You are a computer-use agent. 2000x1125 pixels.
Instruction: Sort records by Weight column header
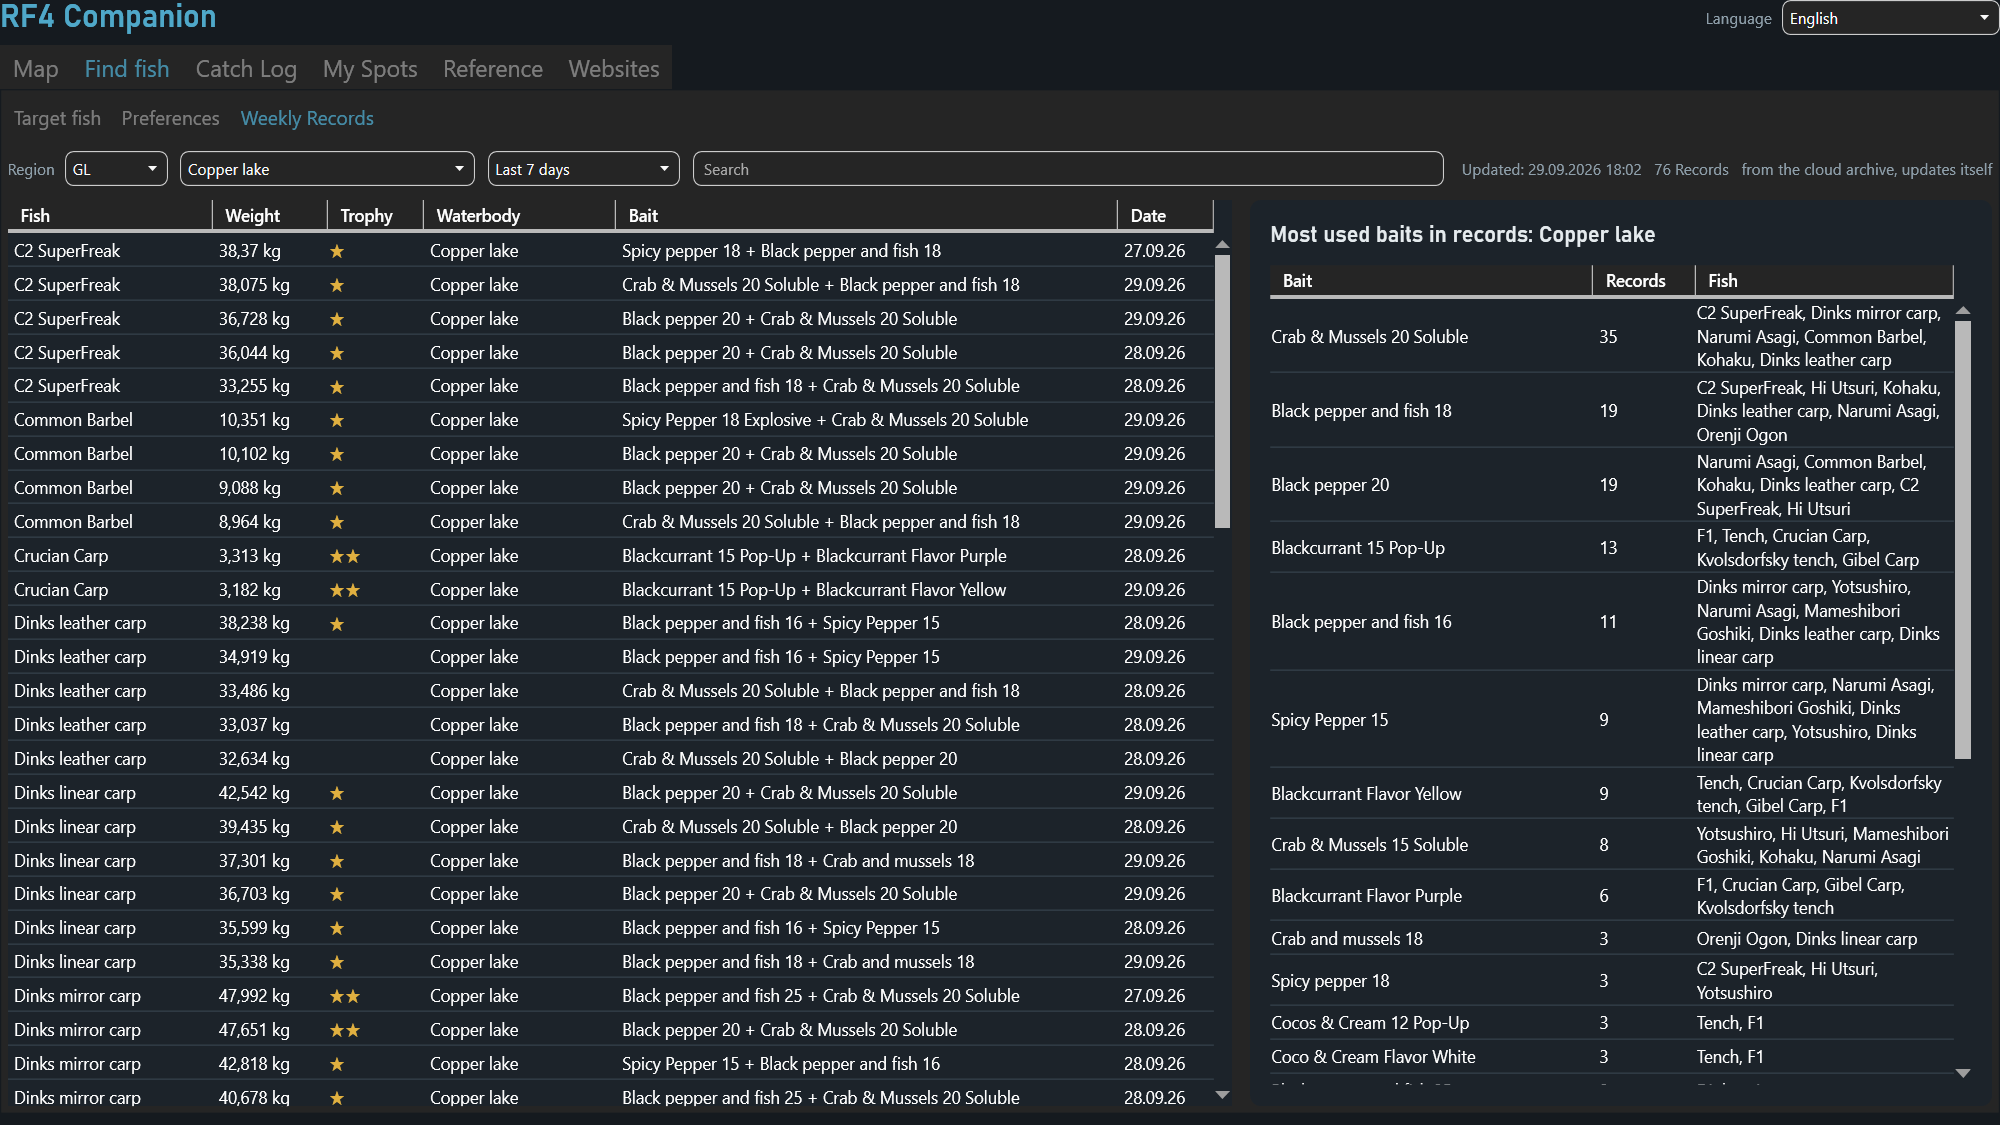coord(270,215)
